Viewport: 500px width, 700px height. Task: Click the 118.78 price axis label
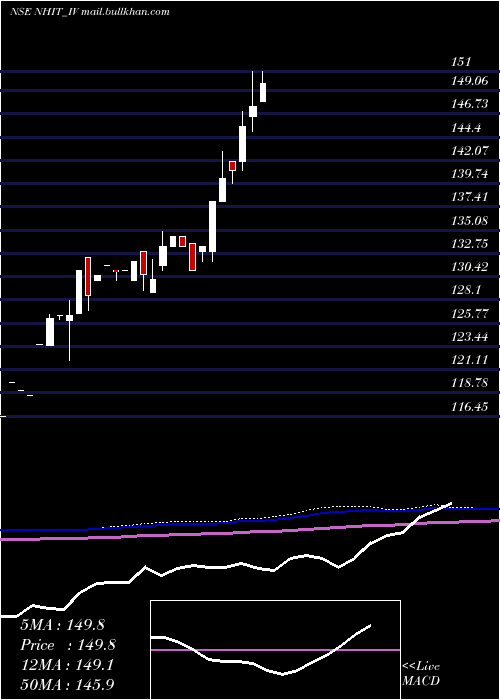click(469, 383)
